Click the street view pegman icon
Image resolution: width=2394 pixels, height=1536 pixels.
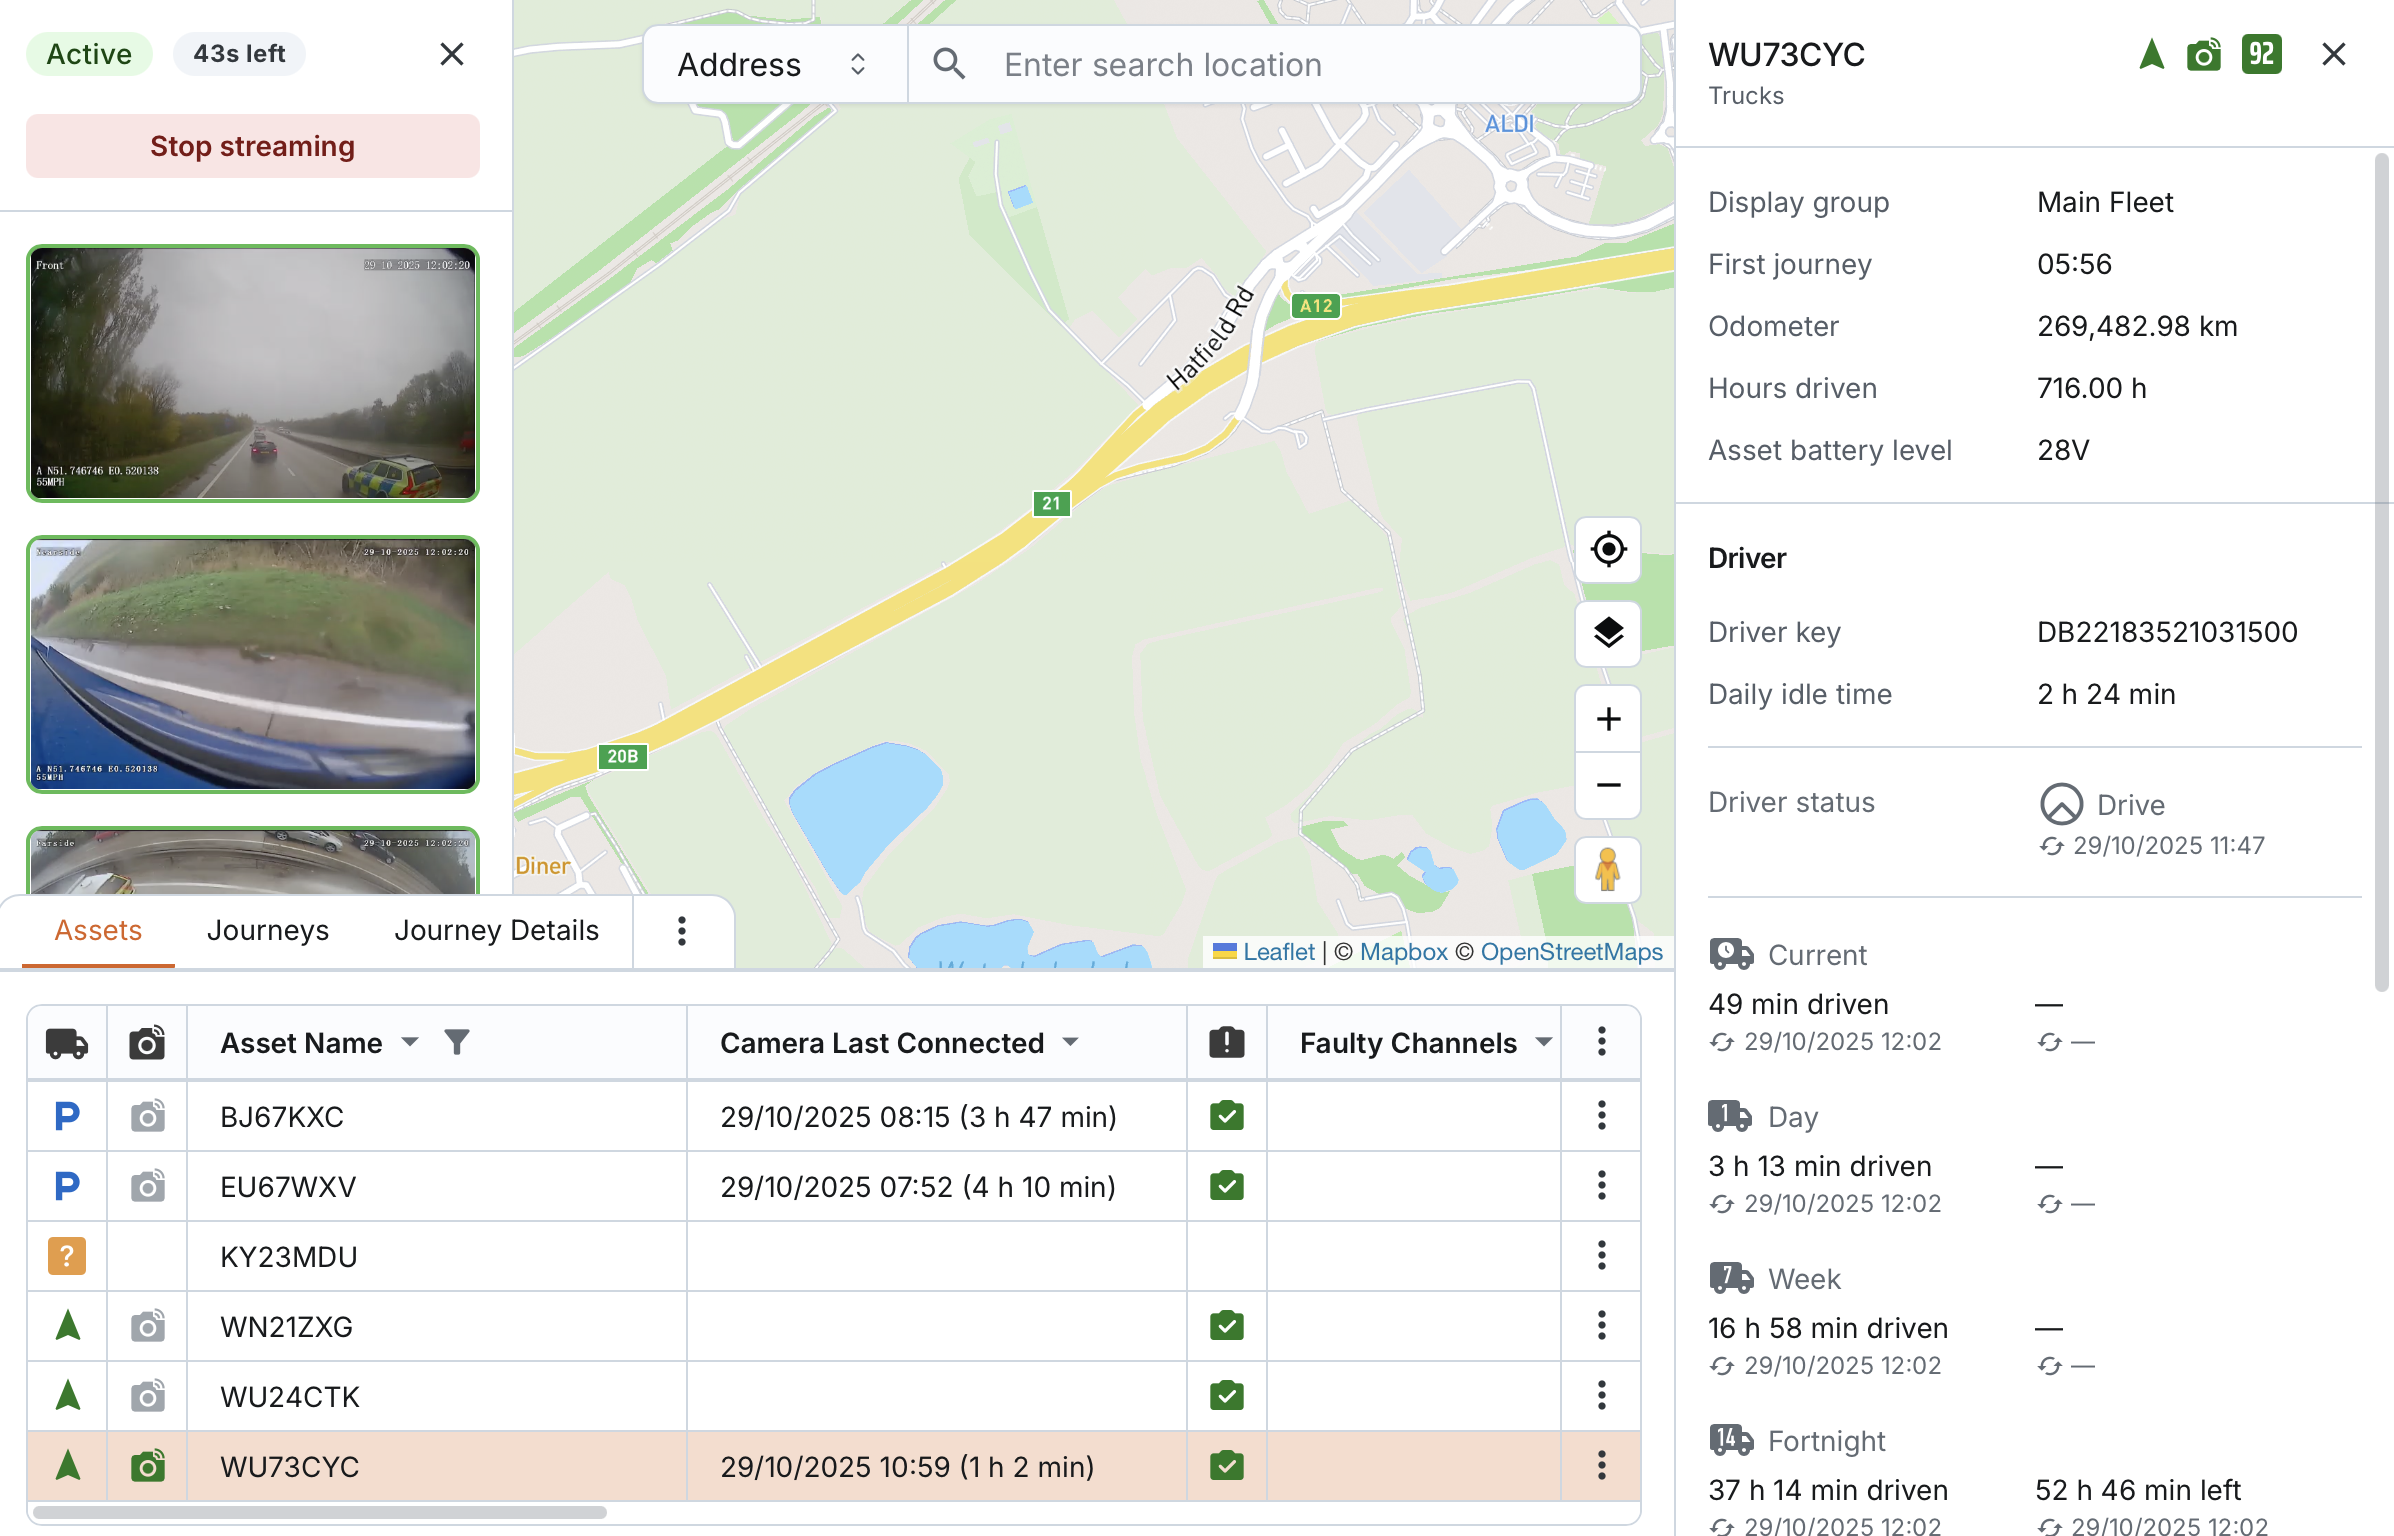tap(1607, 869)
